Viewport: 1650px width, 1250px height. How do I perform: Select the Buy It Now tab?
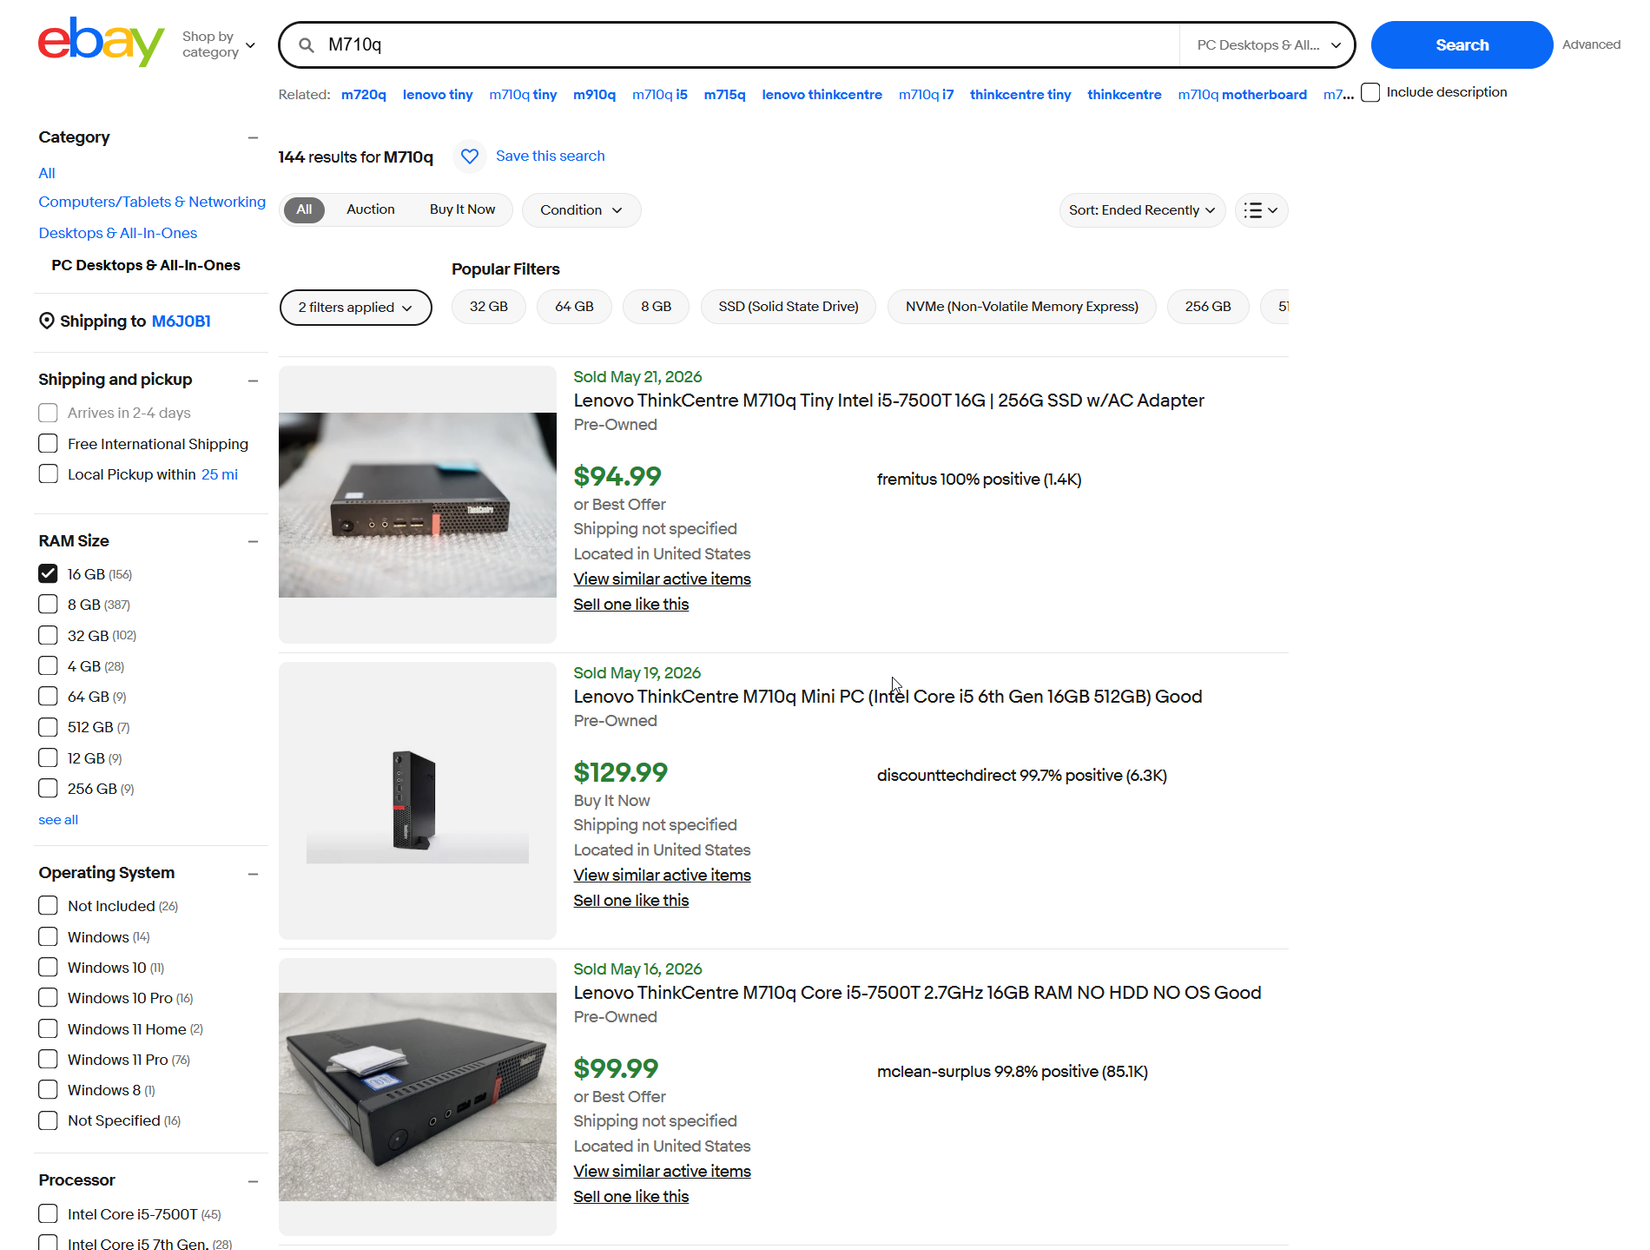462,210
